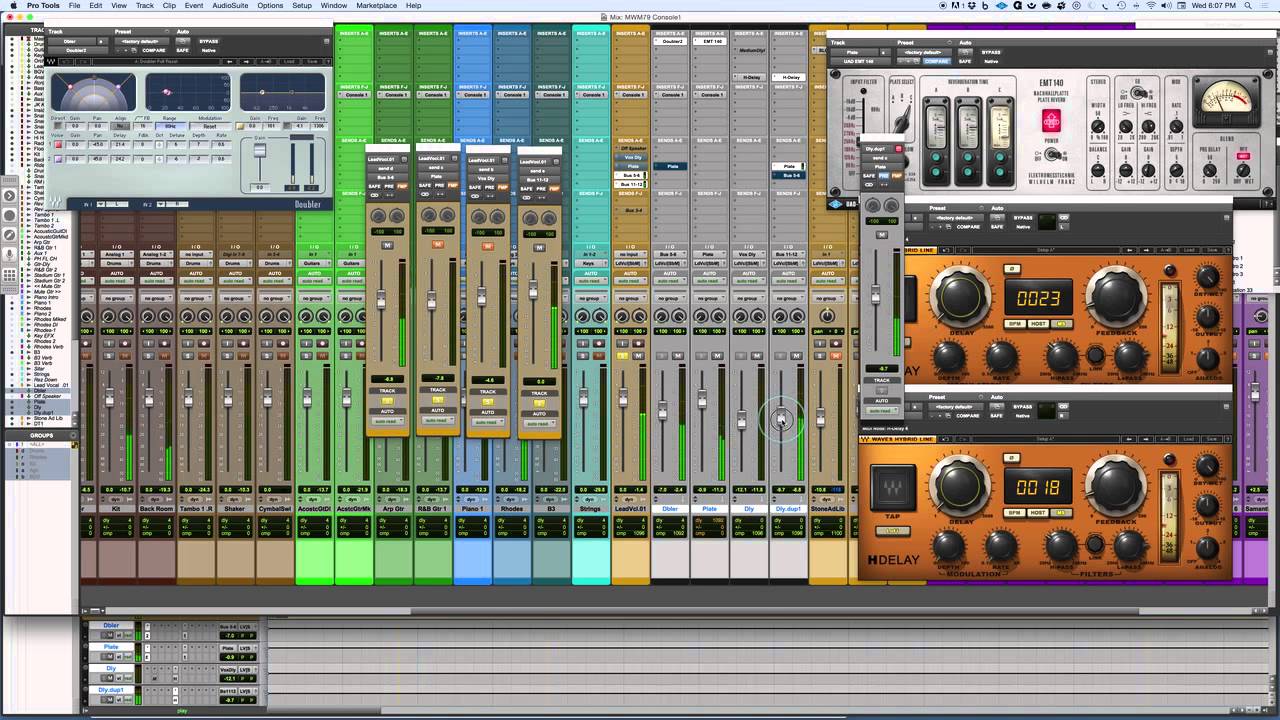Click the upper H-Delay 0023 delay time display

click(x=1038, y=298)
